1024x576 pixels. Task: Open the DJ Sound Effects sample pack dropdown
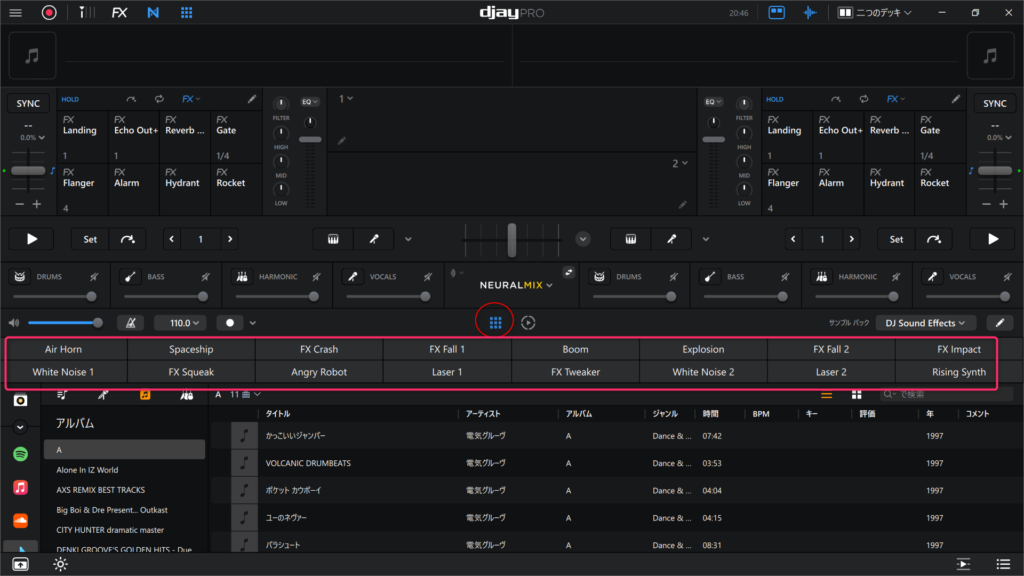(925, 323)
